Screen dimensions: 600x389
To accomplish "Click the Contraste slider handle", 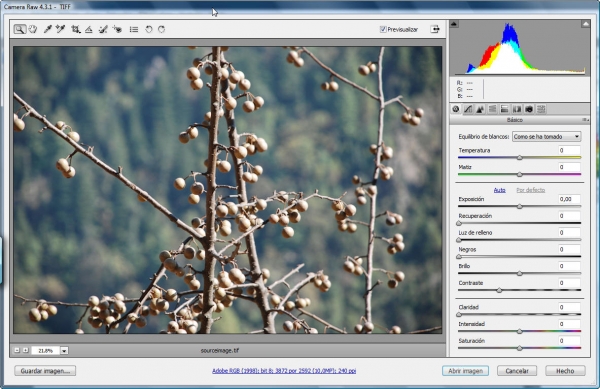I will (499, 290).
